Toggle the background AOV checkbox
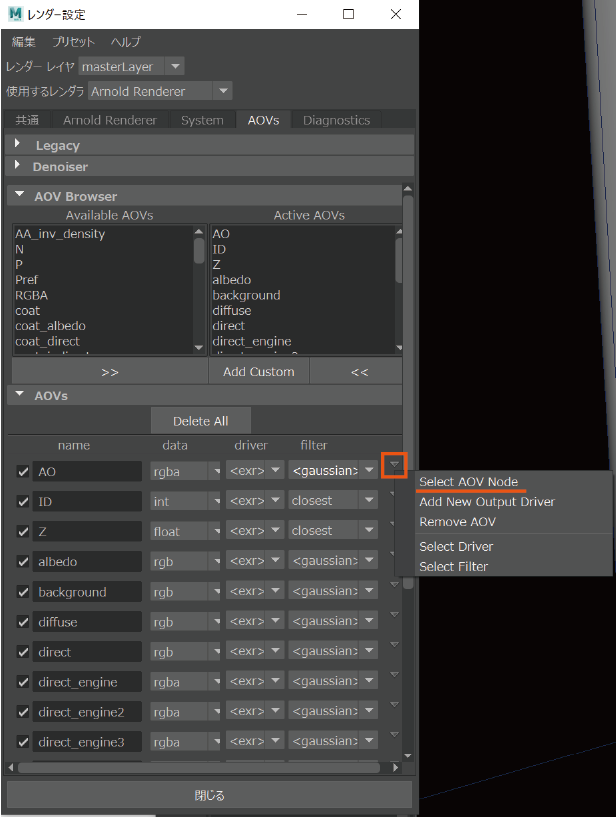 (x=23, y=592)
